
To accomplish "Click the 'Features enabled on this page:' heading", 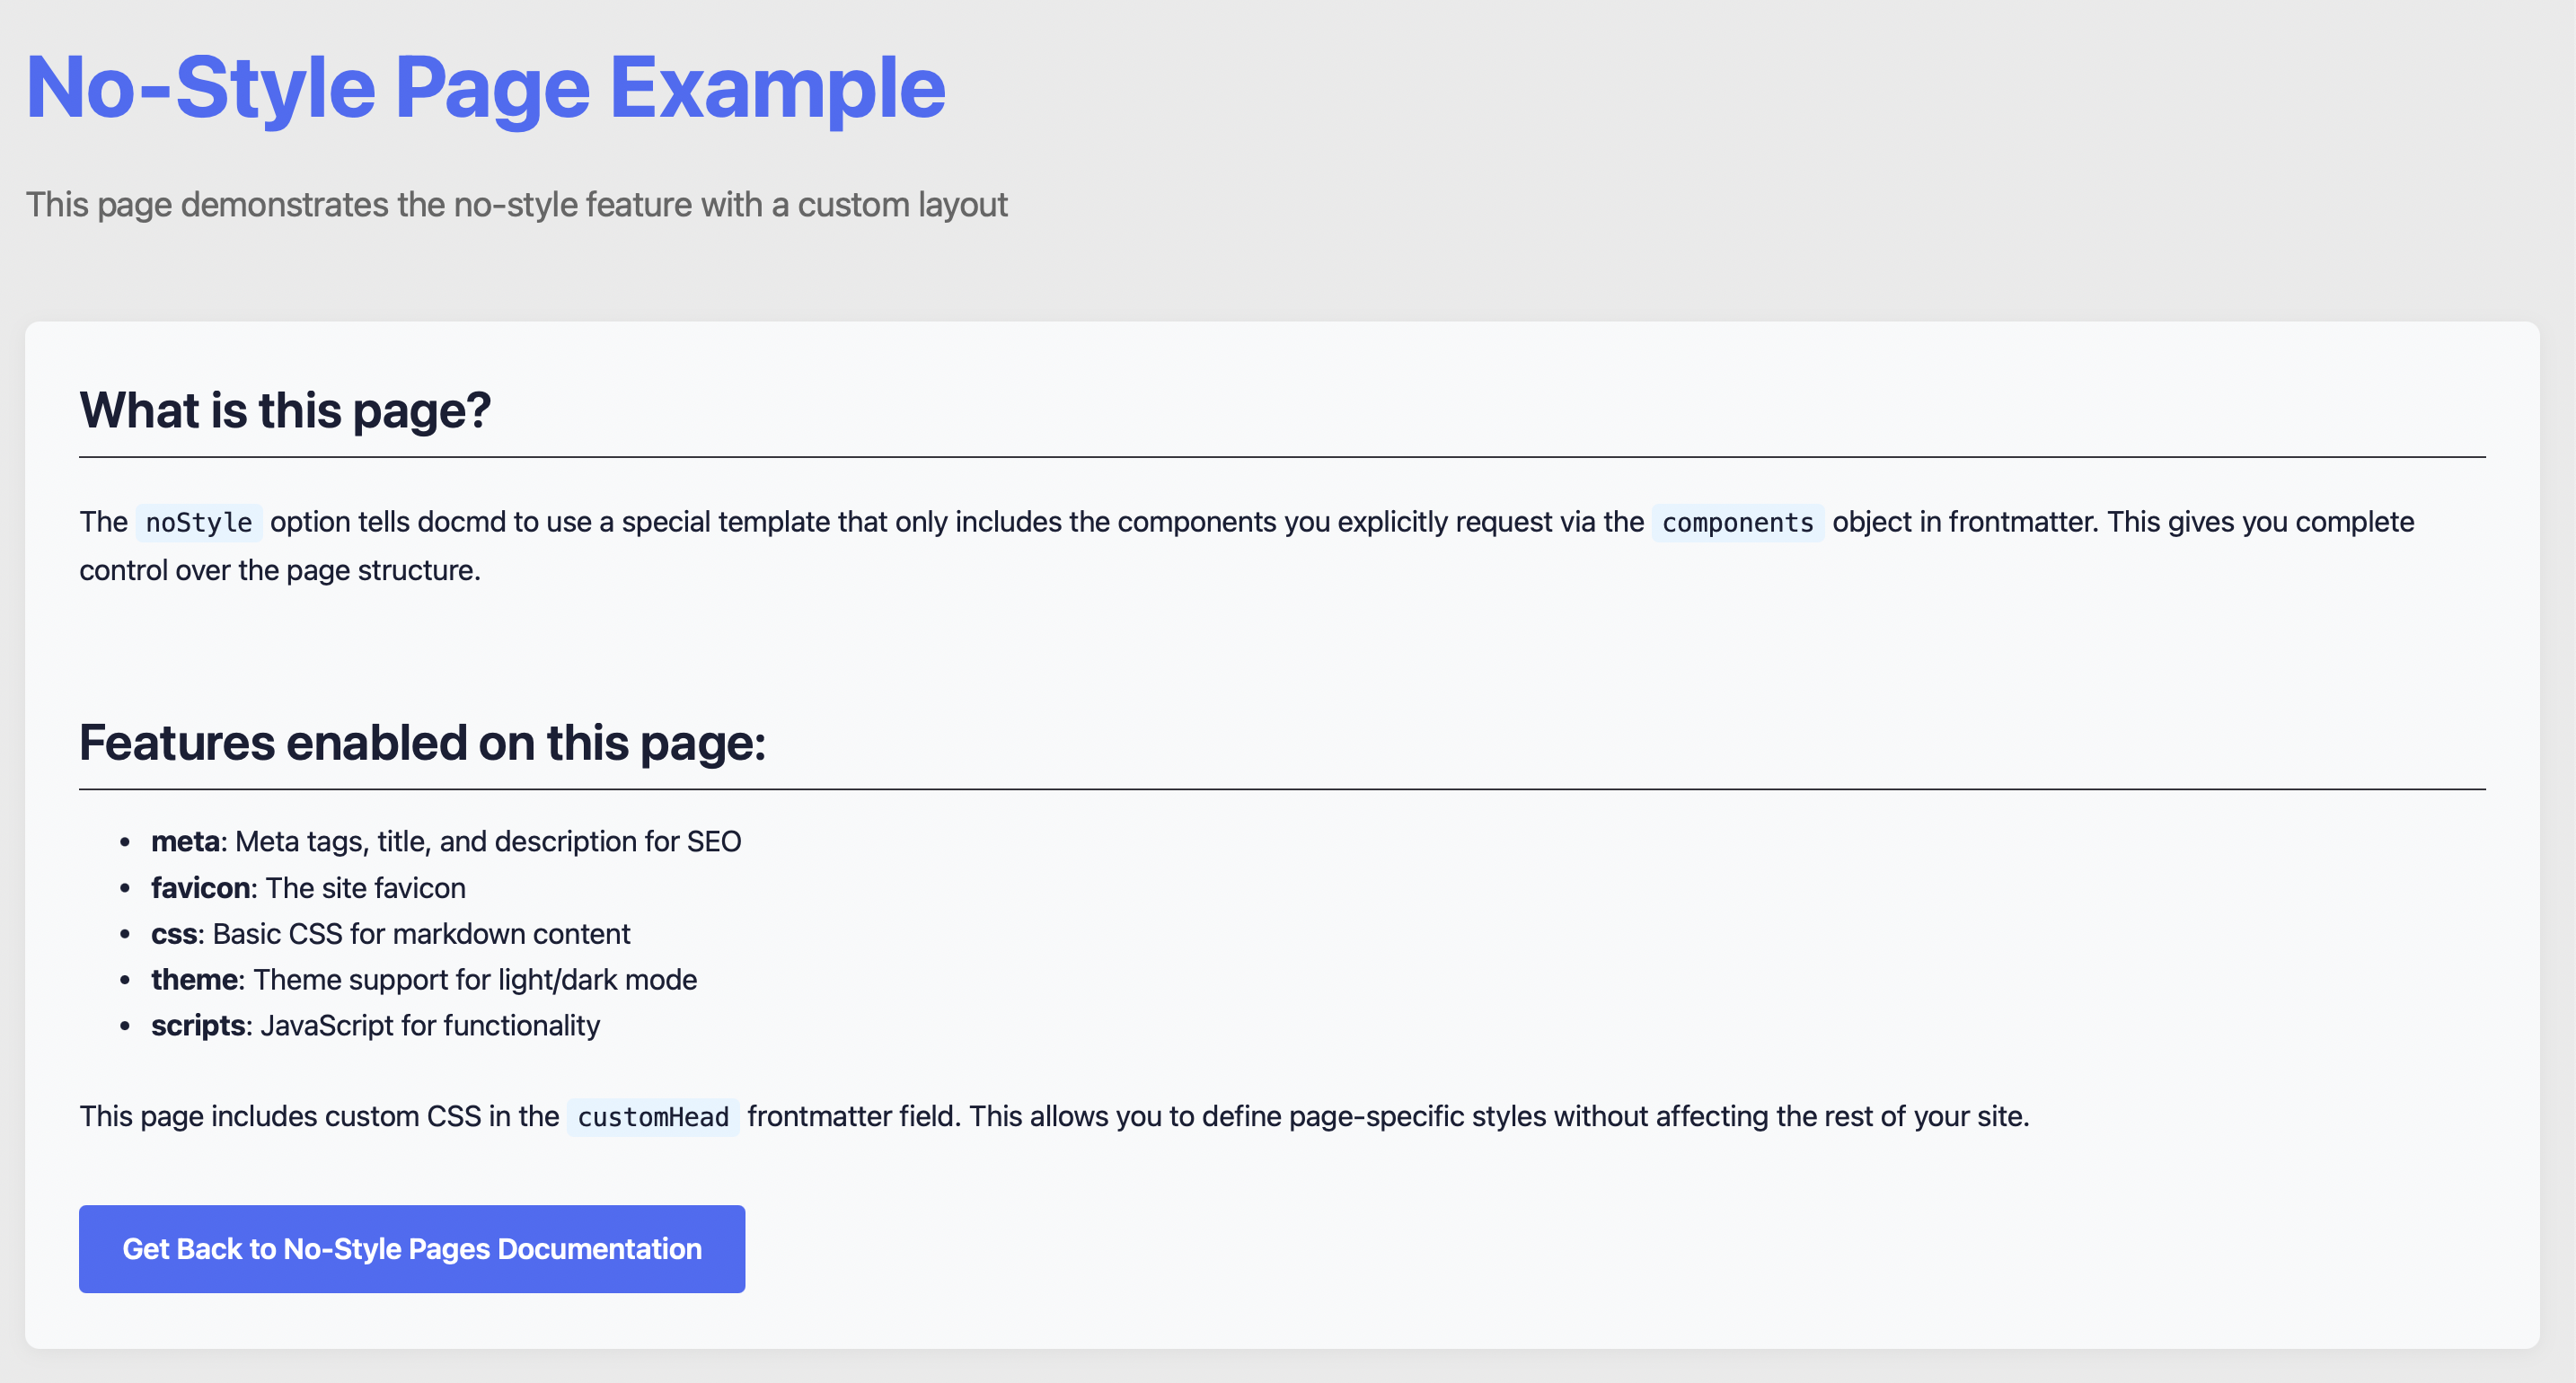I will coord(422,742).
